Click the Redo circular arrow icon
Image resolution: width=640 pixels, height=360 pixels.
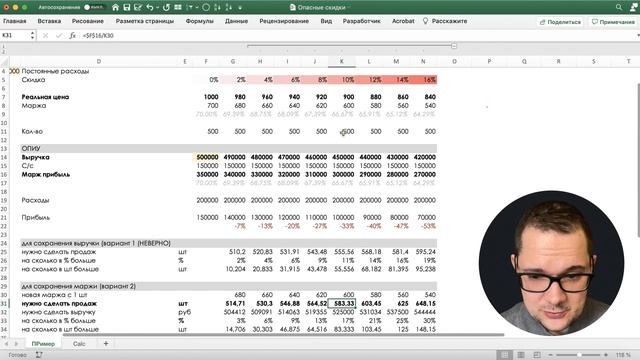[166, 7]
